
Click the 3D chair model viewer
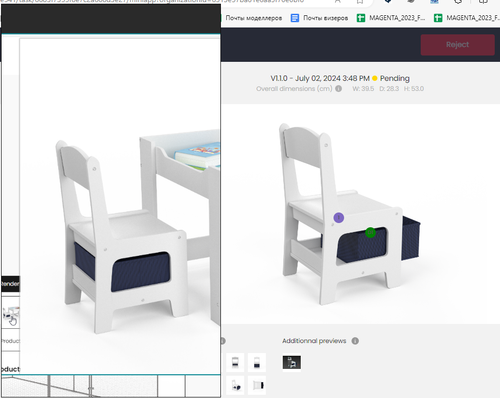[x=360, y=213]
